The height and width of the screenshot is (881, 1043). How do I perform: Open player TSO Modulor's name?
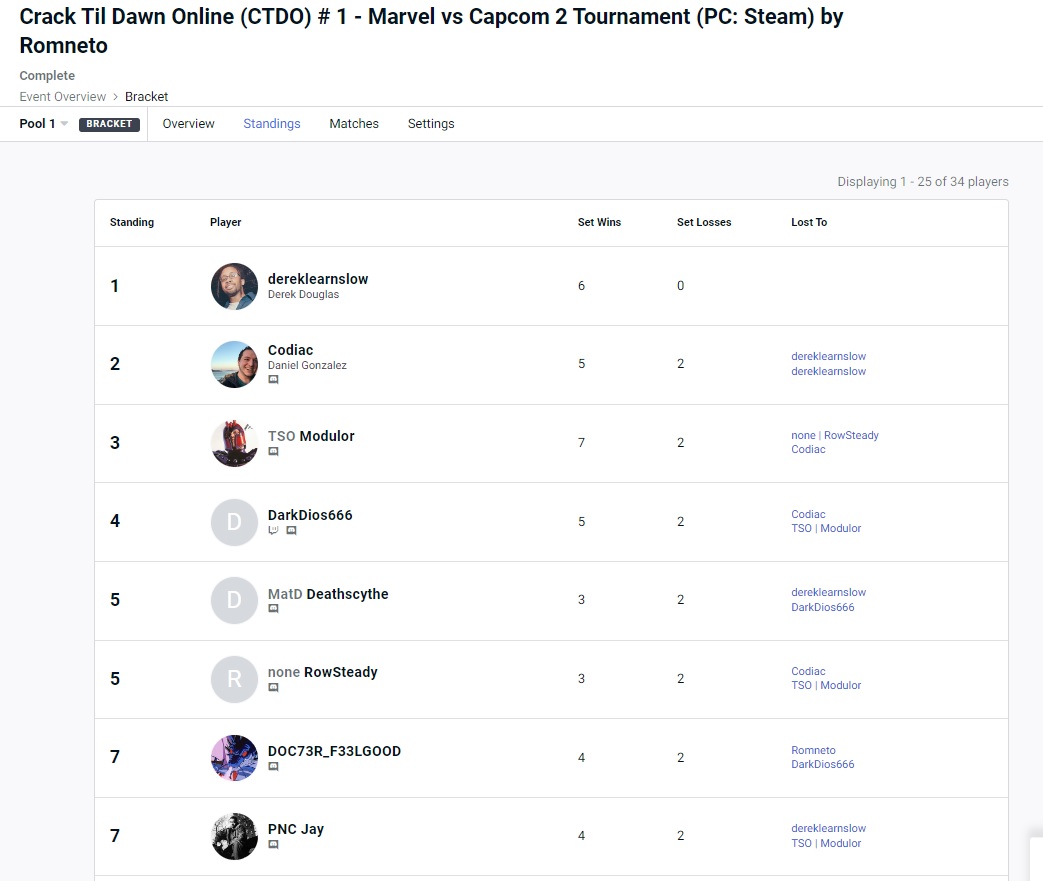(x=311, y=436)
